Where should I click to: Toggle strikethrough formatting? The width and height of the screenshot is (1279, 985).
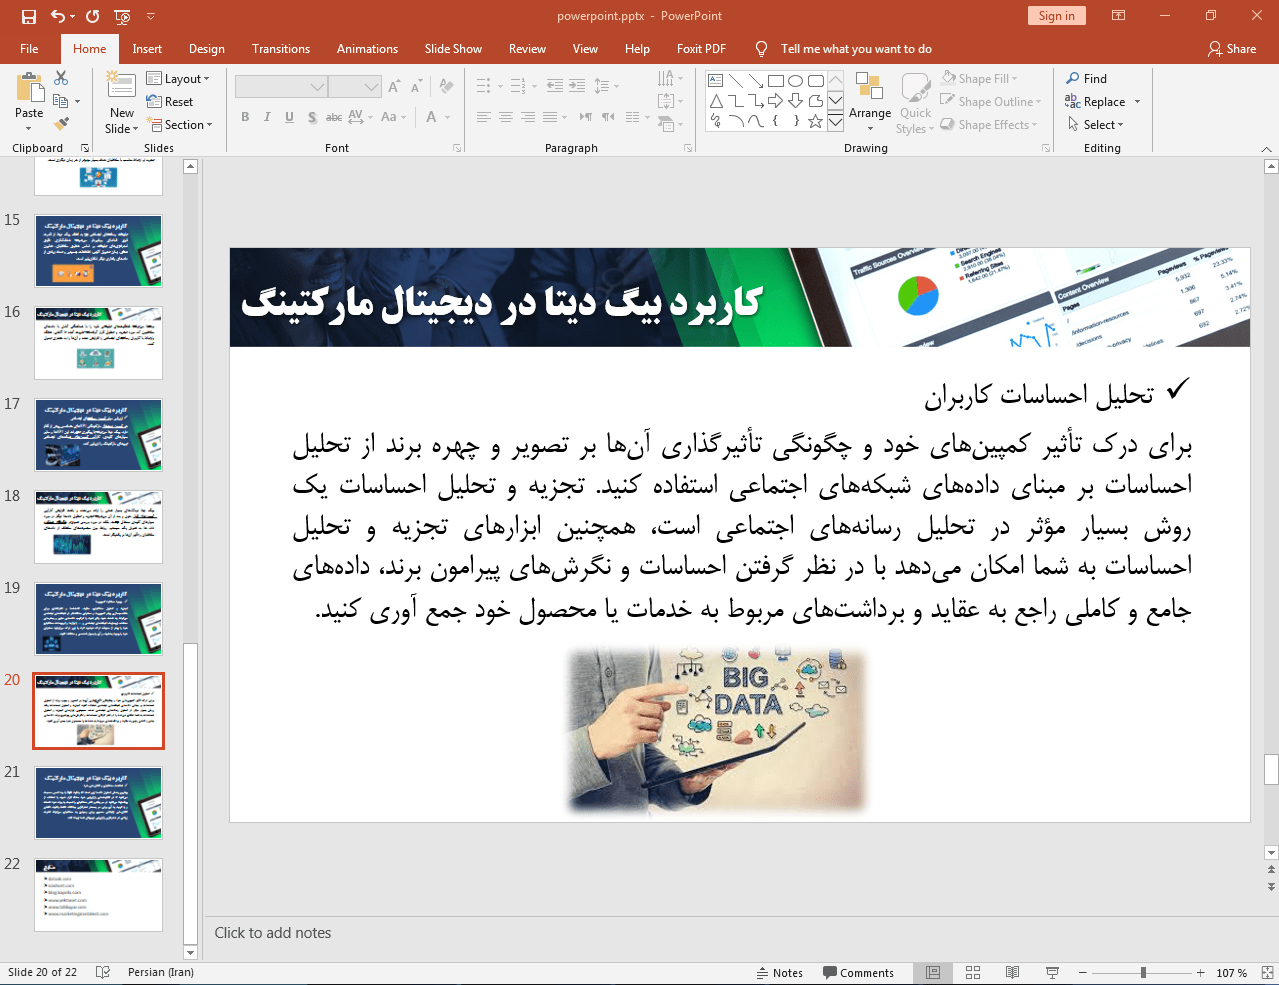pos(333,117)
